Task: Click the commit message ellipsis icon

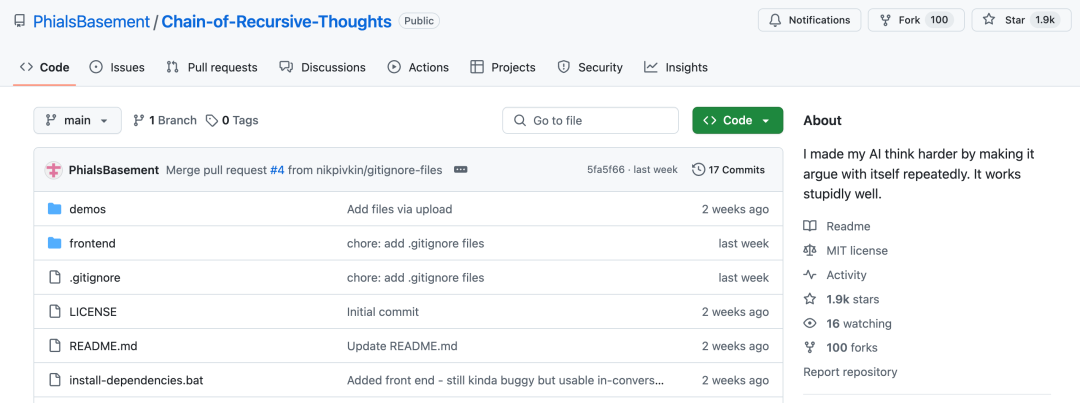Action: pyautogui.click(x=461, y=170)
